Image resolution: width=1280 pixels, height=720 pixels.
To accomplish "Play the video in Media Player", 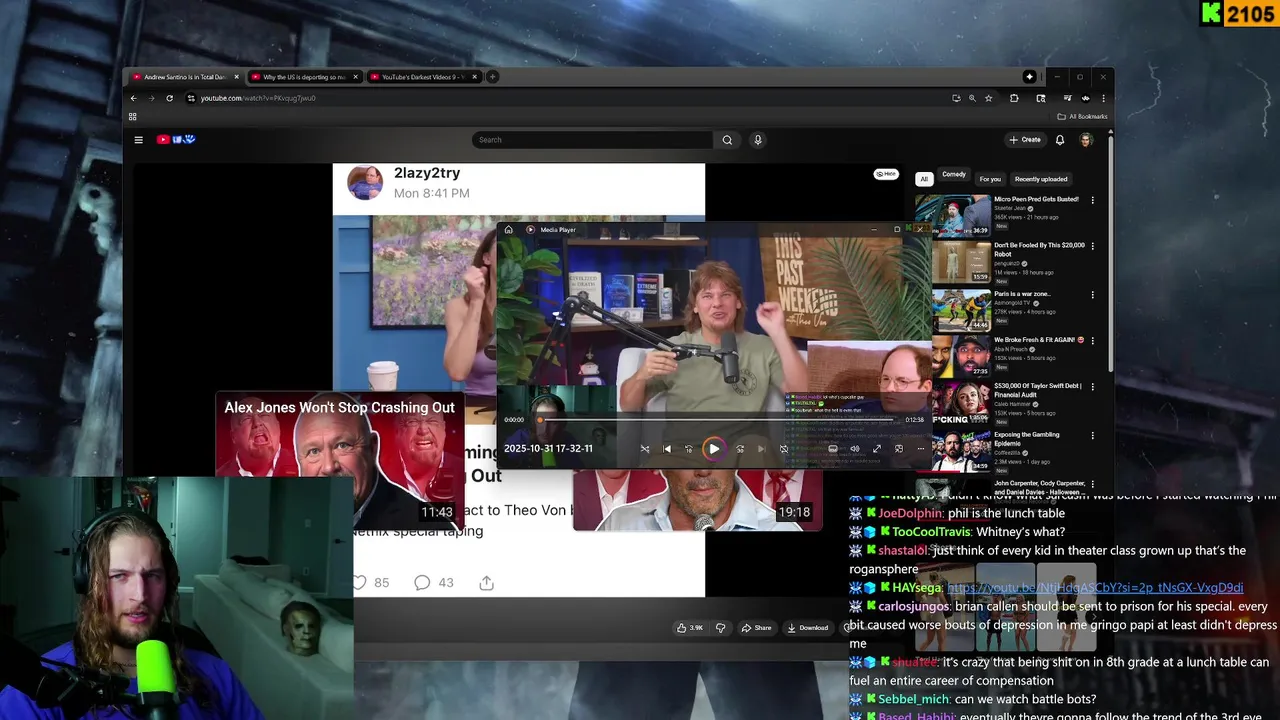I will [713, 449].
